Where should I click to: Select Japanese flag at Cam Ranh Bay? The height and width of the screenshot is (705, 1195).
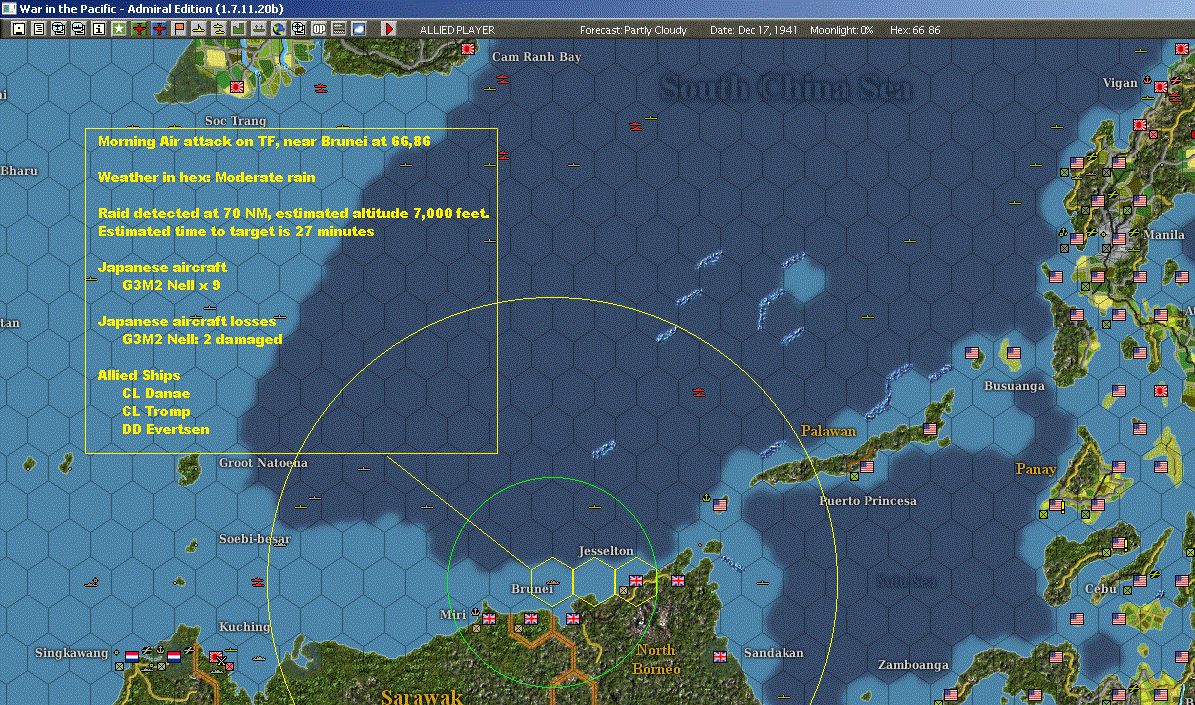[x=468, y=49]
